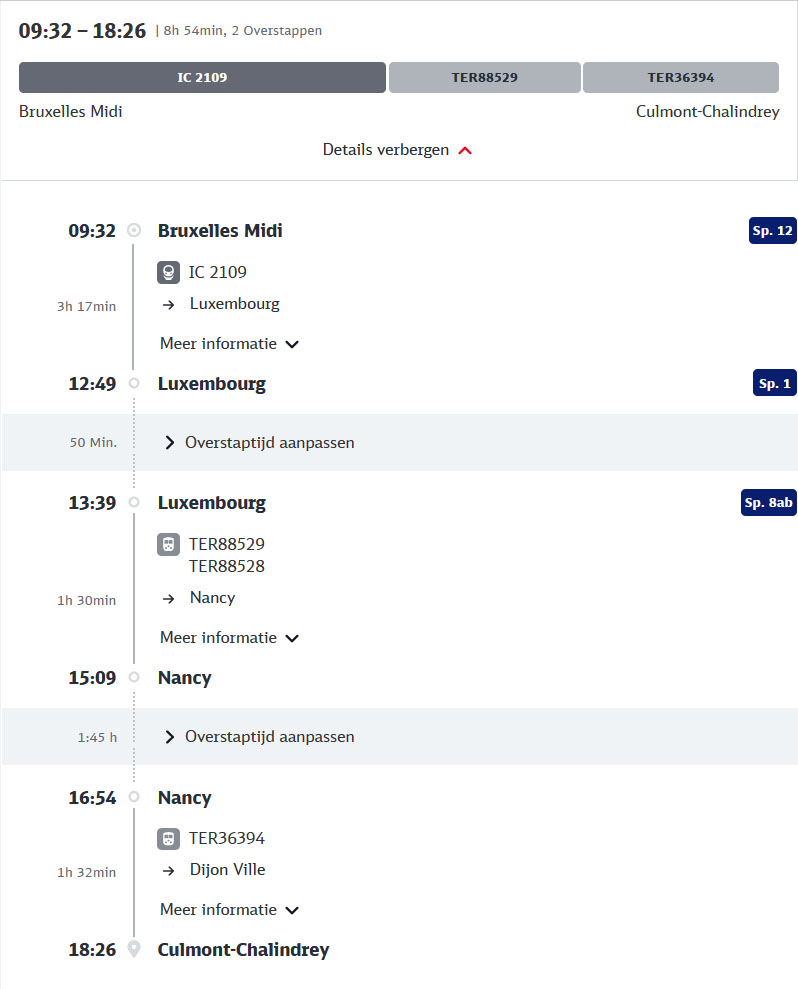This screenshot has height=989, width=798.
Task: Click the Sp. 1 platform badge at Luxembourg
Action: (x=775, y=383)
